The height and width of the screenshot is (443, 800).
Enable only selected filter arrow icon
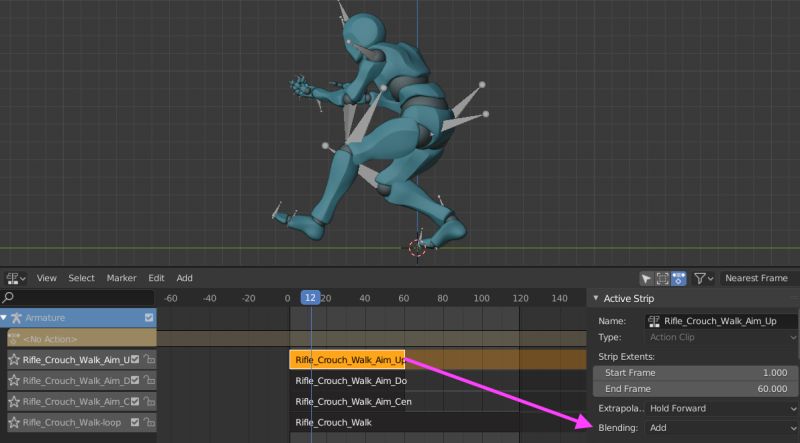tap(646, 279)
